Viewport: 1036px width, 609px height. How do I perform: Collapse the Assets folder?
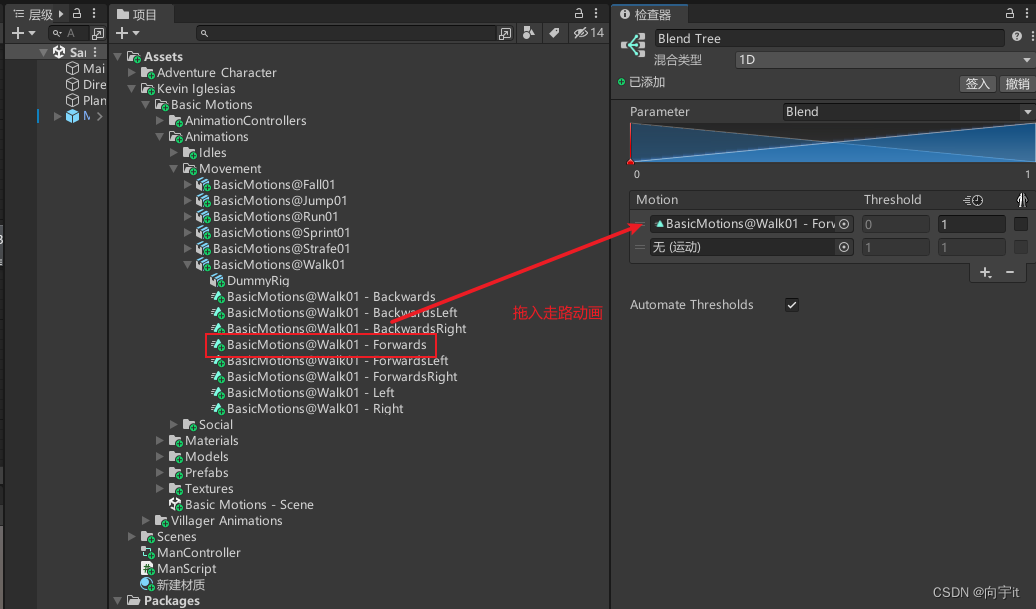coord(118,57)
